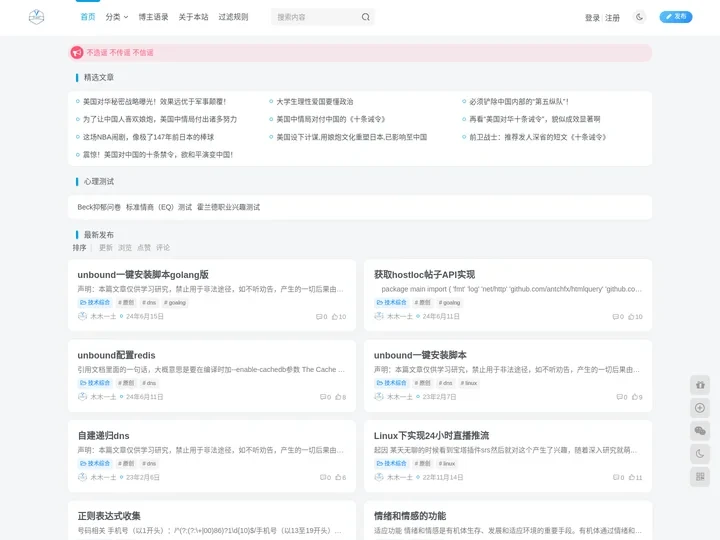Click the 原创 tag on unbound一键安装脚本golang版
Image resolution: width=720 pixels, height=540 pixels.
[x=126, y=303]
